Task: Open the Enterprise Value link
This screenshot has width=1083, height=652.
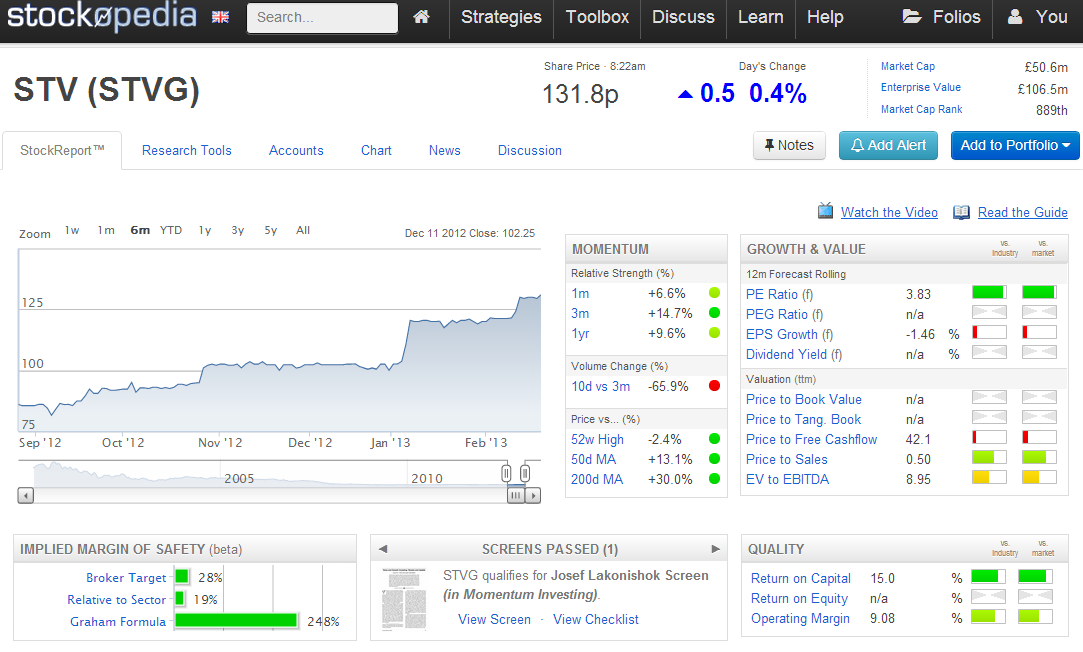Action: tap(921, 87)
